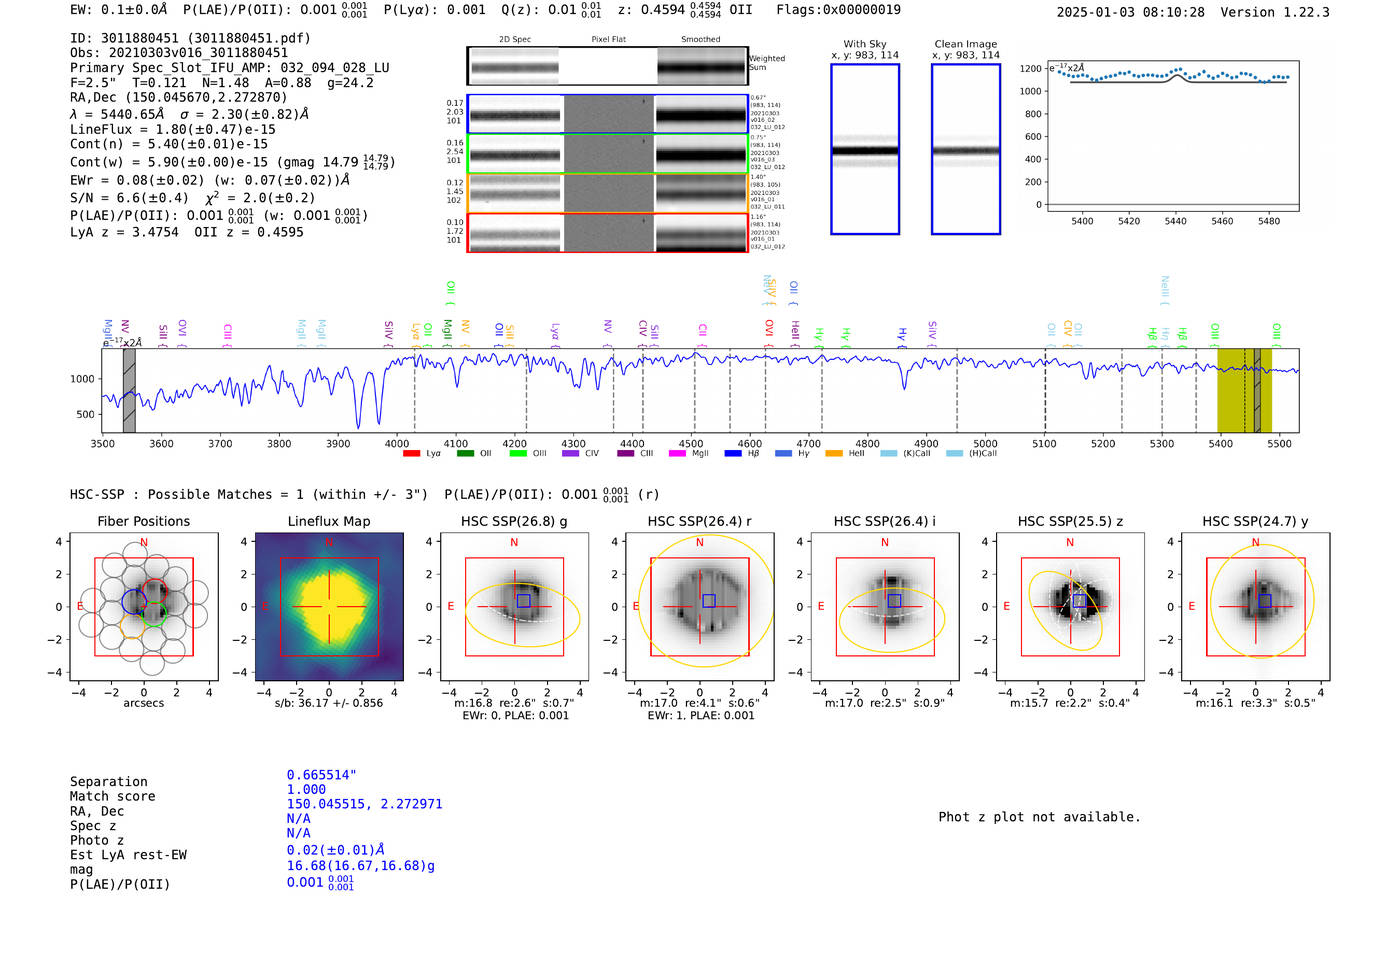The width and height of the screenshot is (1400, 953).
Task: Select the orange-bordered 2D spectrum row
Action: [608, 193]
